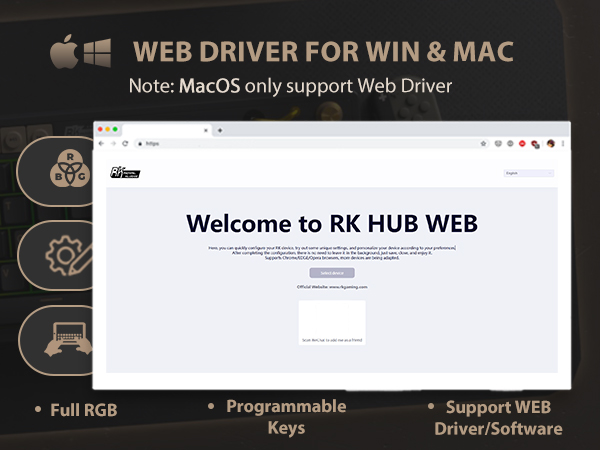Select the active browser tab
This screenshot has height=450, width=600.
coord(166,130)
